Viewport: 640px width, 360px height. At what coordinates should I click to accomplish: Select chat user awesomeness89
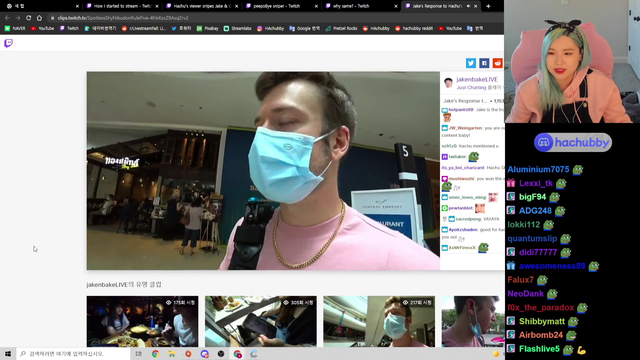pyautogui.click(x=552, y=266)
